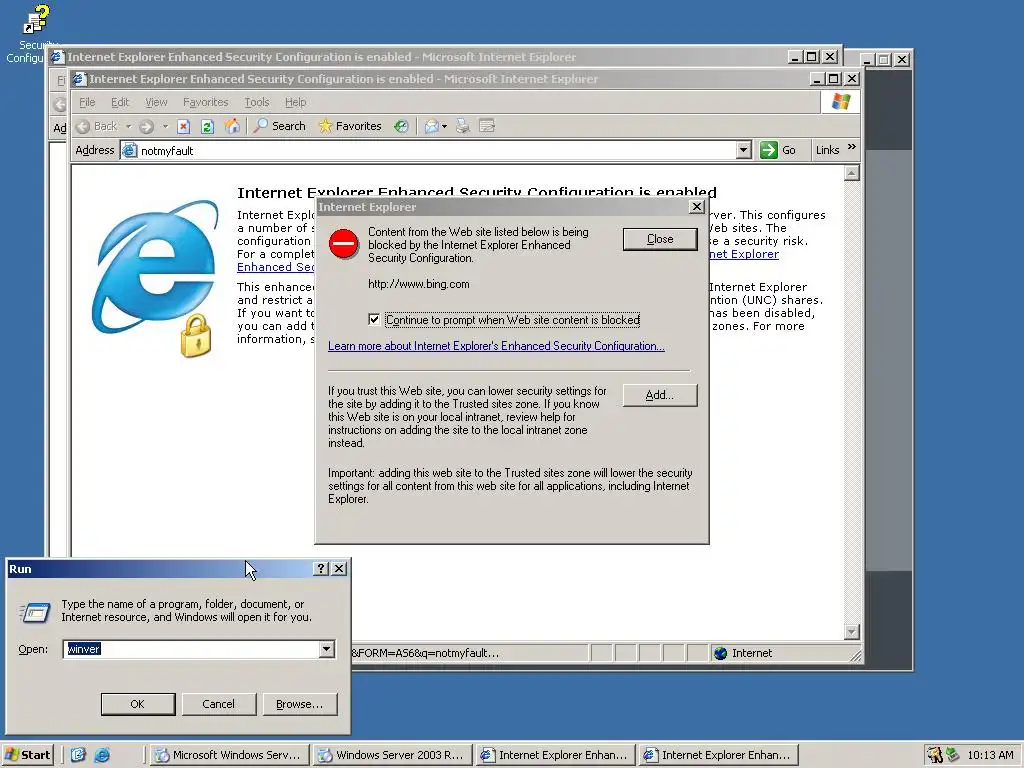
Task: Click the Run dialog program icon
Action: [x=35, y=613]
